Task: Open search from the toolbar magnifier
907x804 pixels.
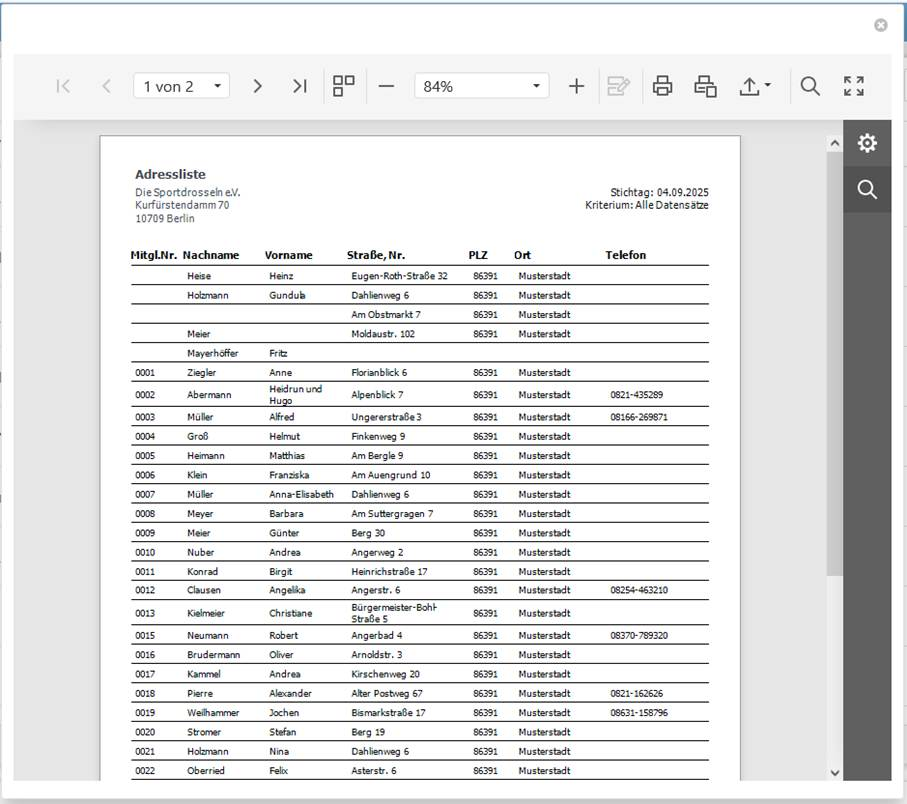Action: (810, 86)
